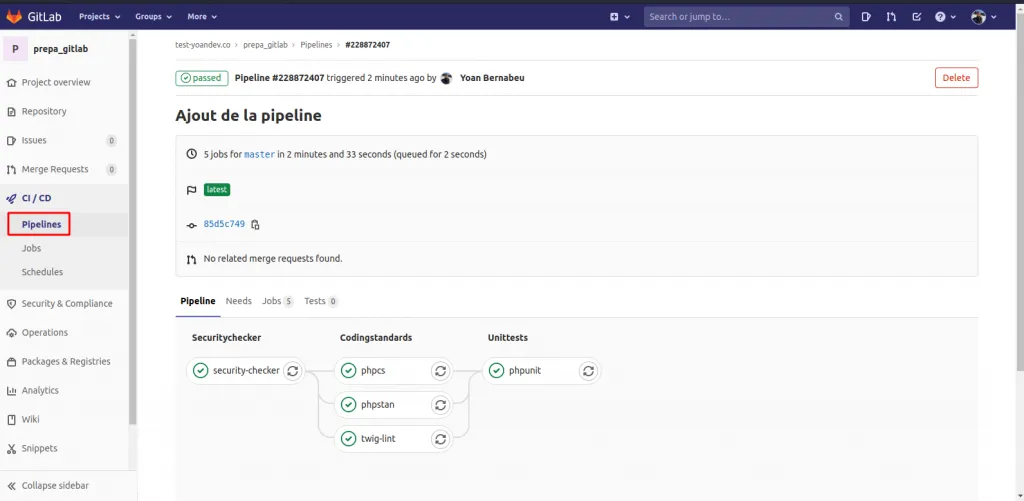Delete this pipeline
The width and height of the screenshot is (1024, 501).
(956, 78)
